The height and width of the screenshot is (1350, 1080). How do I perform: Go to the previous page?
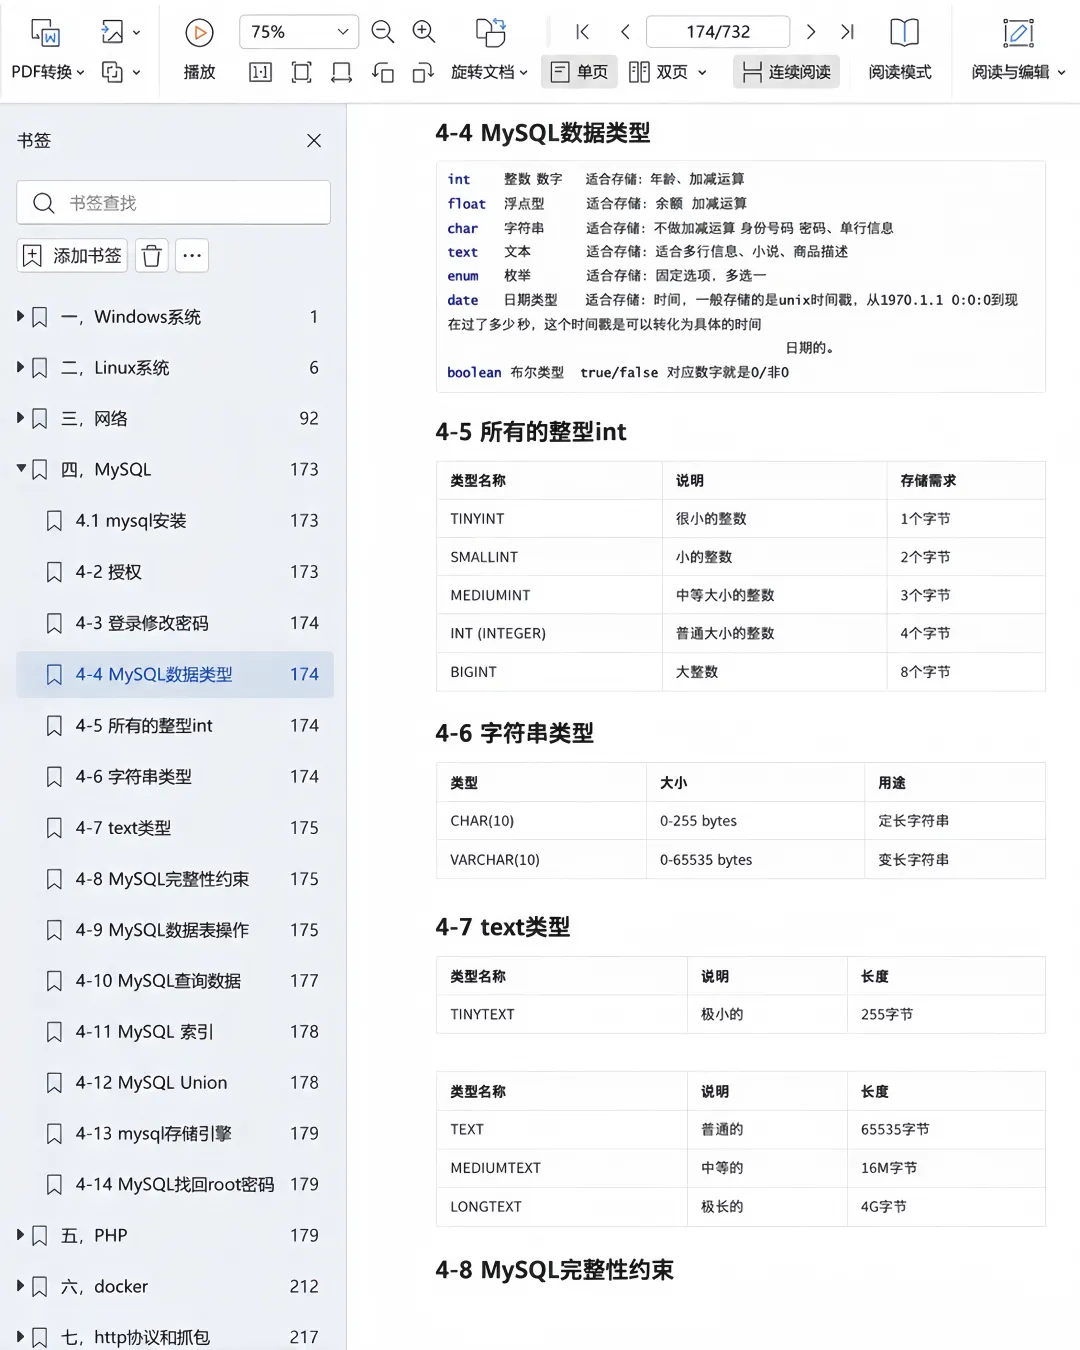tap(625, 32)
